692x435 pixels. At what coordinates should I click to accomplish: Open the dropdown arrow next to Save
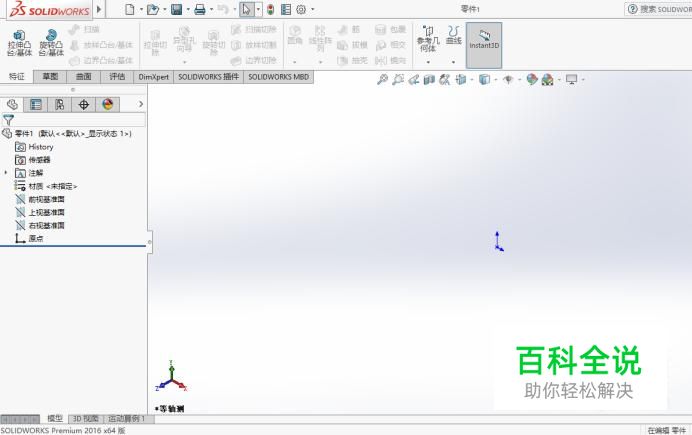[188, 9]
